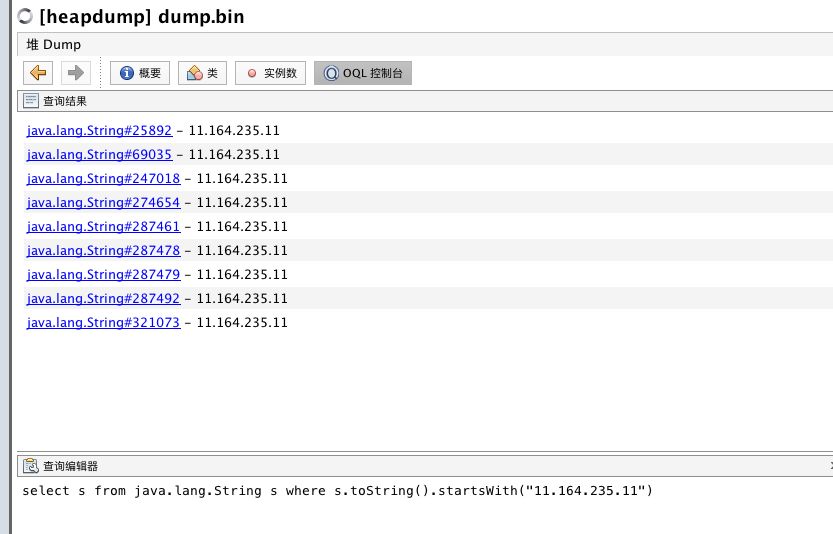833x534 pixels.
Task: Toggle the OQL 控制台 view button
Action: [362, 73]
